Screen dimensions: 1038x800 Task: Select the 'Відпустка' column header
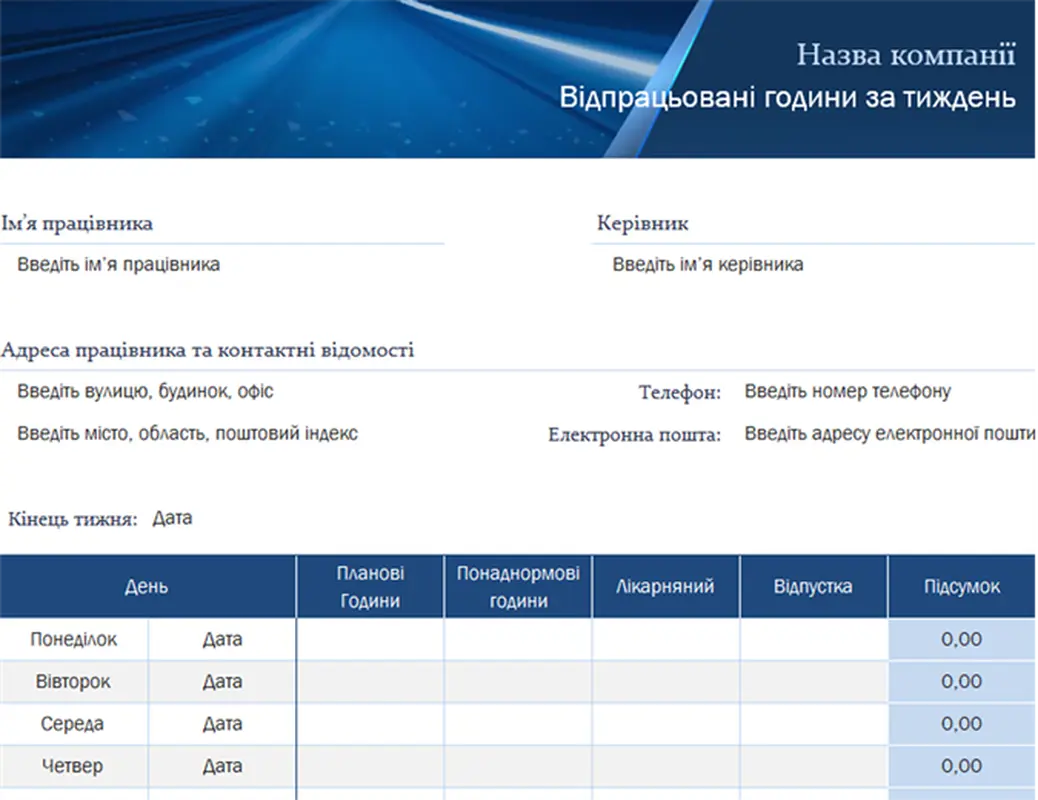click(813, 587)
